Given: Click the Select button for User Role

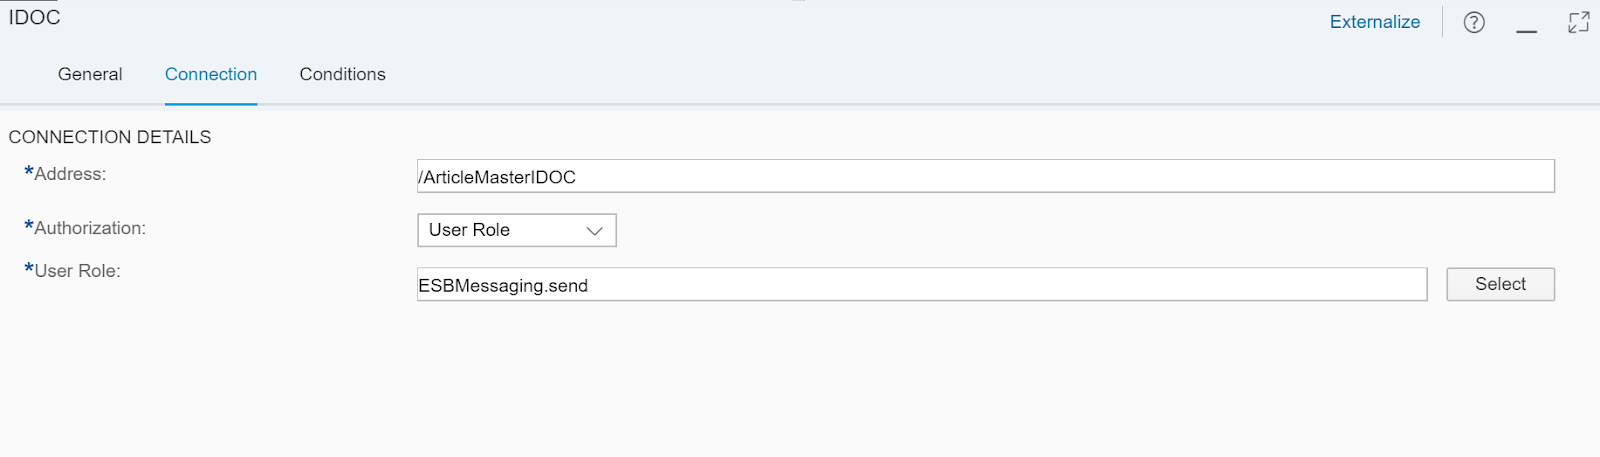Looking at the screenshot, I should [1500, 284].
